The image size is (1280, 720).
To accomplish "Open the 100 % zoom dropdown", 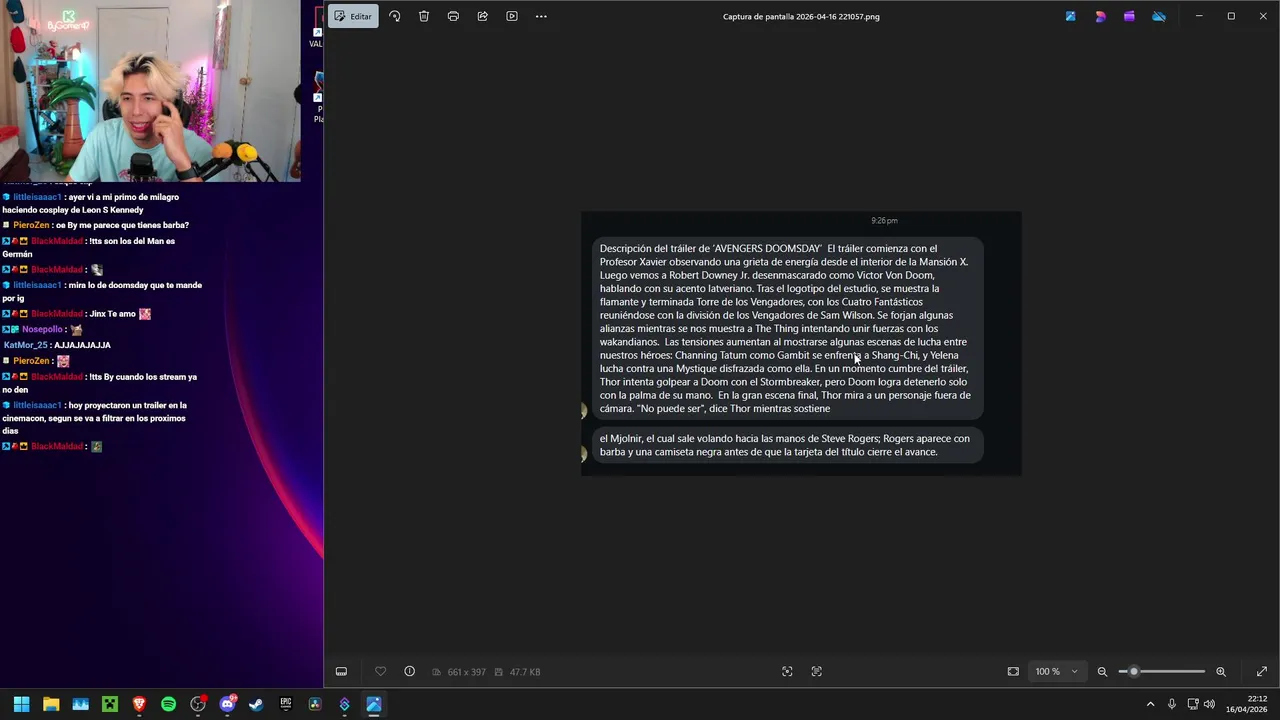I will pos(1057,671).
